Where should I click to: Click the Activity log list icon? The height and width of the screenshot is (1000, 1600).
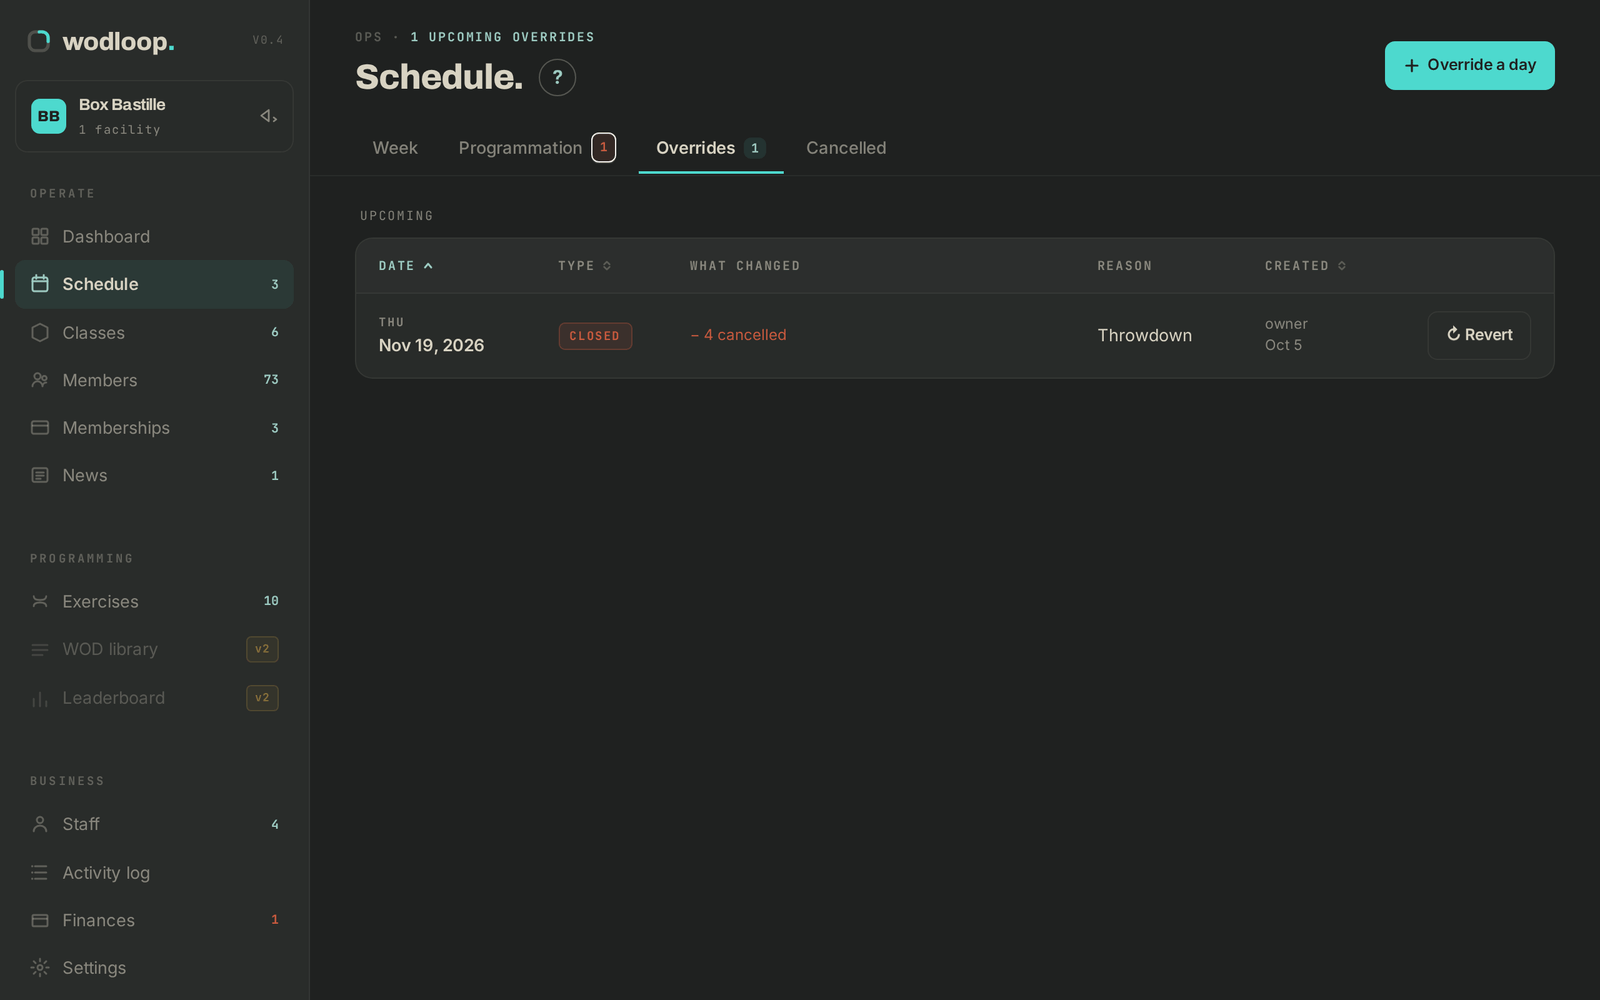(x=40, y=873)
